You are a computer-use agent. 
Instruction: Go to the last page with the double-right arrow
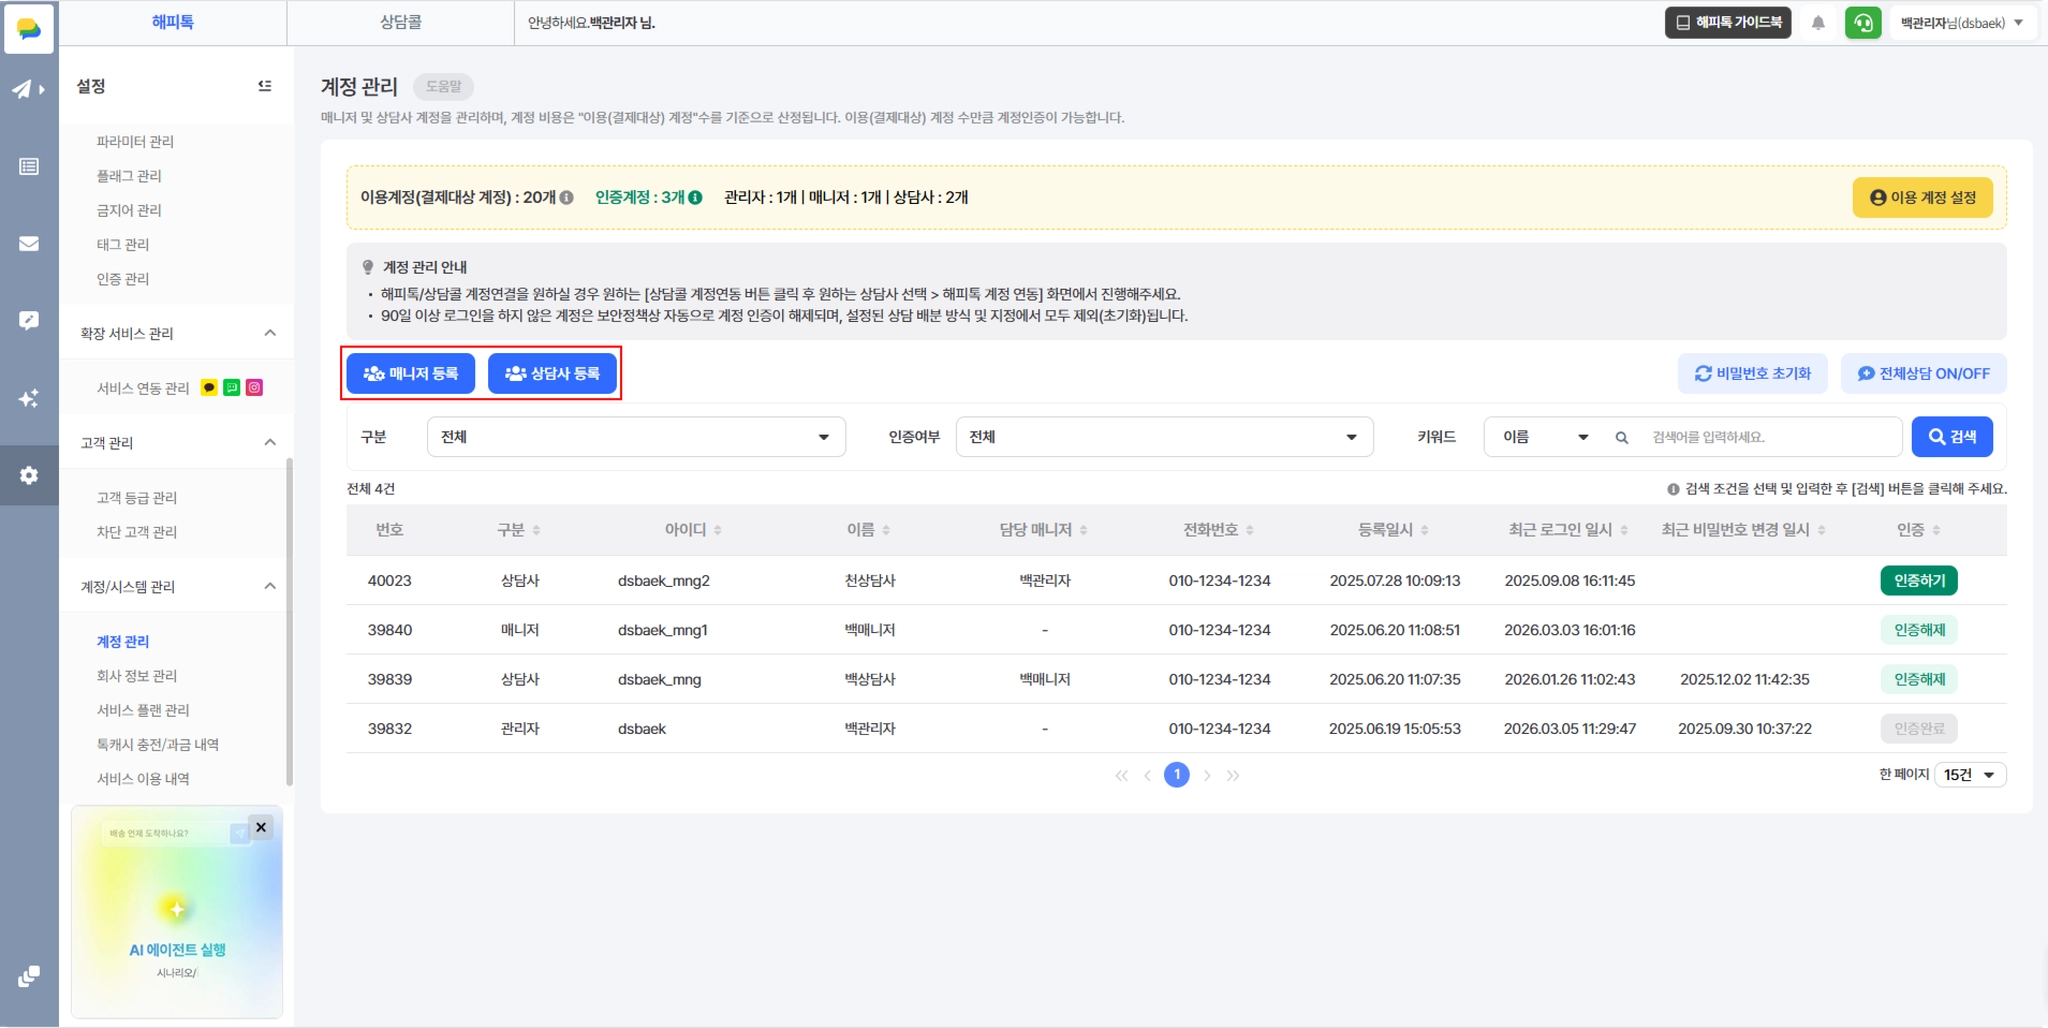1233,776
